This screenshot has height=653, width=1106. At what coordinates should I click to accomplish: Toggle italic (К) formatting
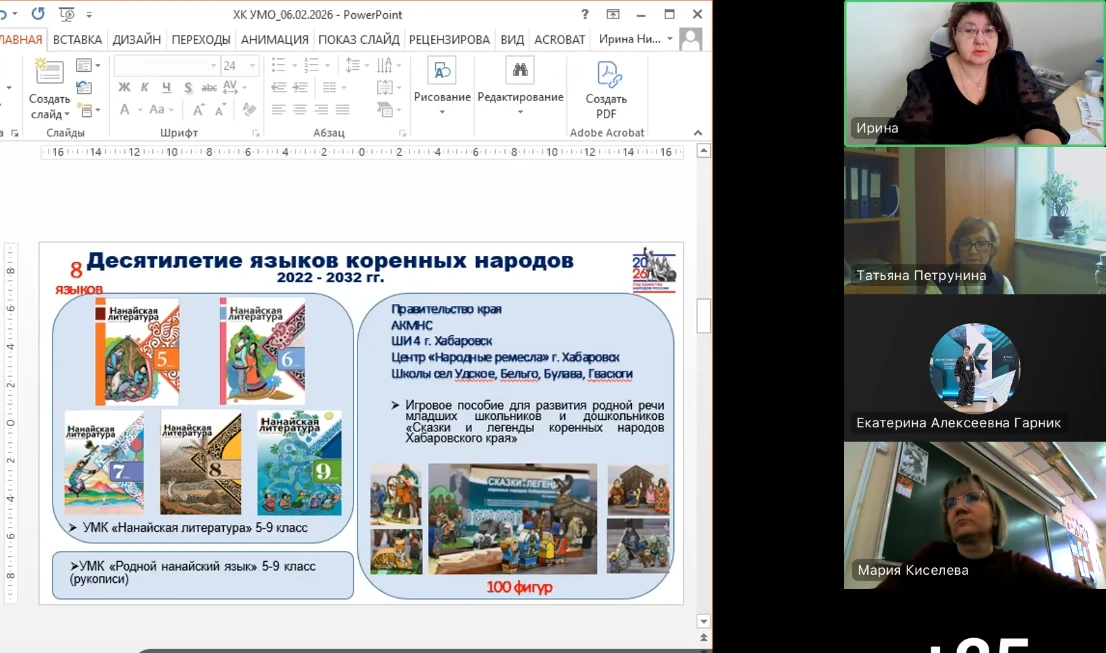(145, 88)
